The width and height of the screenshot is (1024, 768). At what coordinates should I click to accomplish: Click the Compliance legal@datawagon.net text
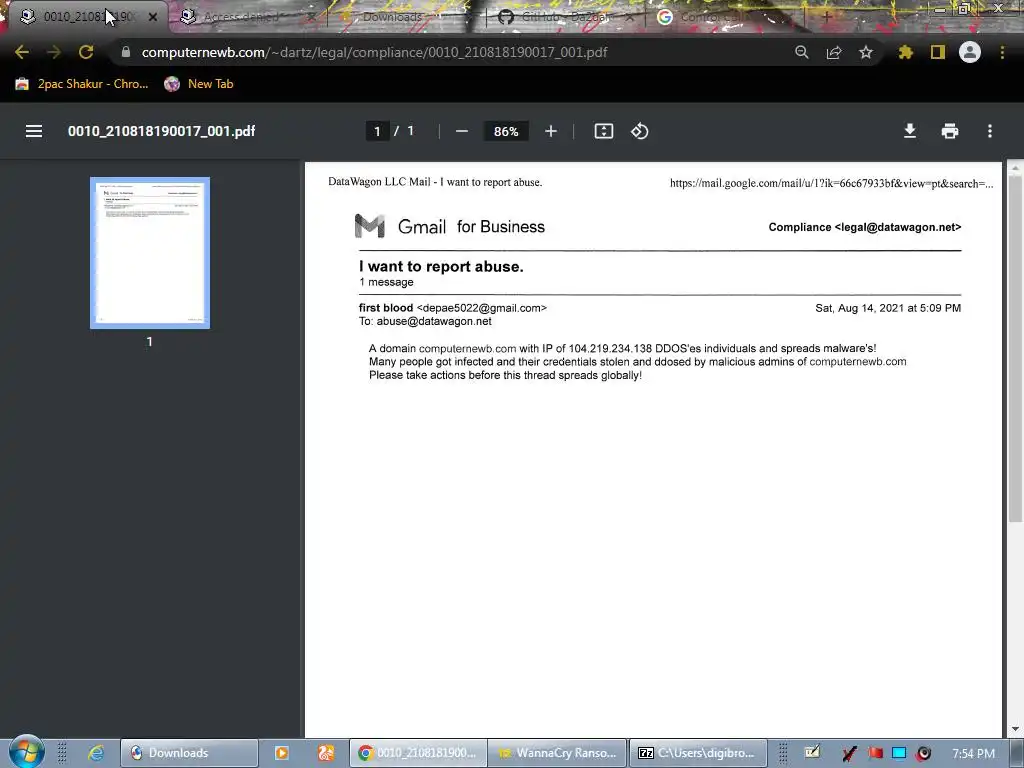[865, 227]
